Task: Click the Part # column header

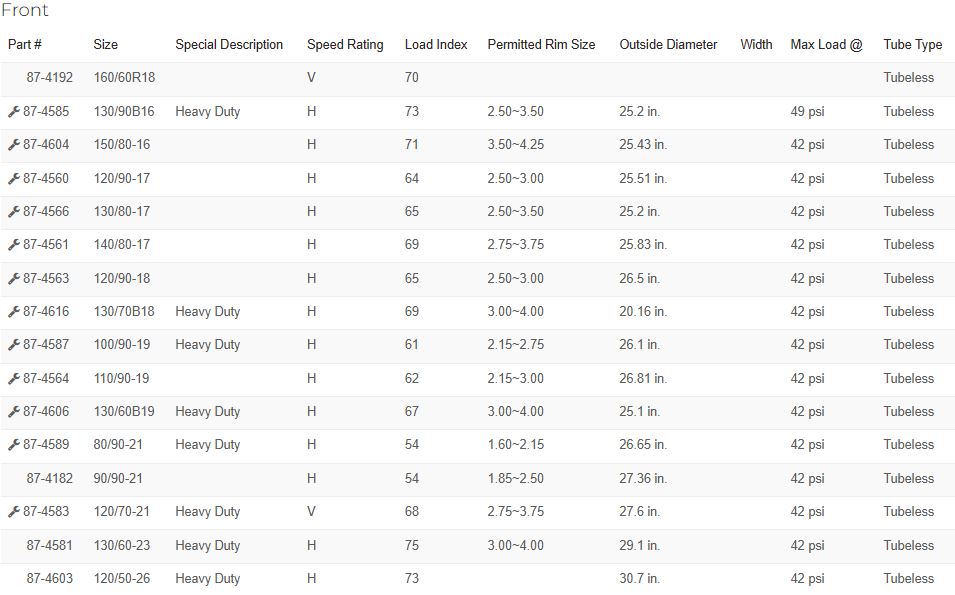Action: tap(24, 44)
